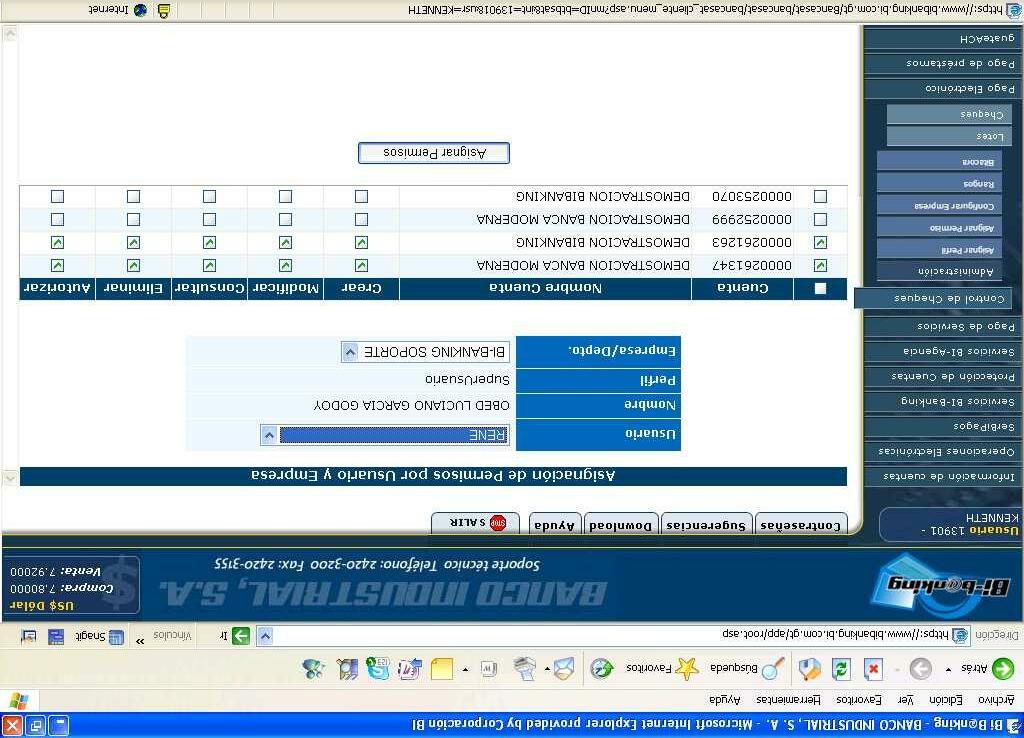Open the Word edit icon dropdown arrow
Image resolution: width=1024 pixels, height=738 pixels.
[465, 669]
